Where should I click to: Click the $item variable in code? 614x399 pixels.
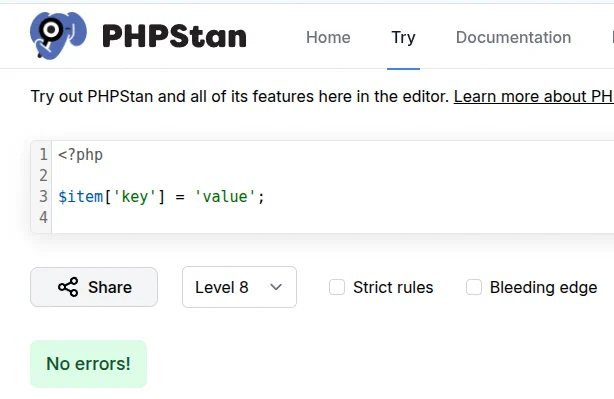point(81,197)
